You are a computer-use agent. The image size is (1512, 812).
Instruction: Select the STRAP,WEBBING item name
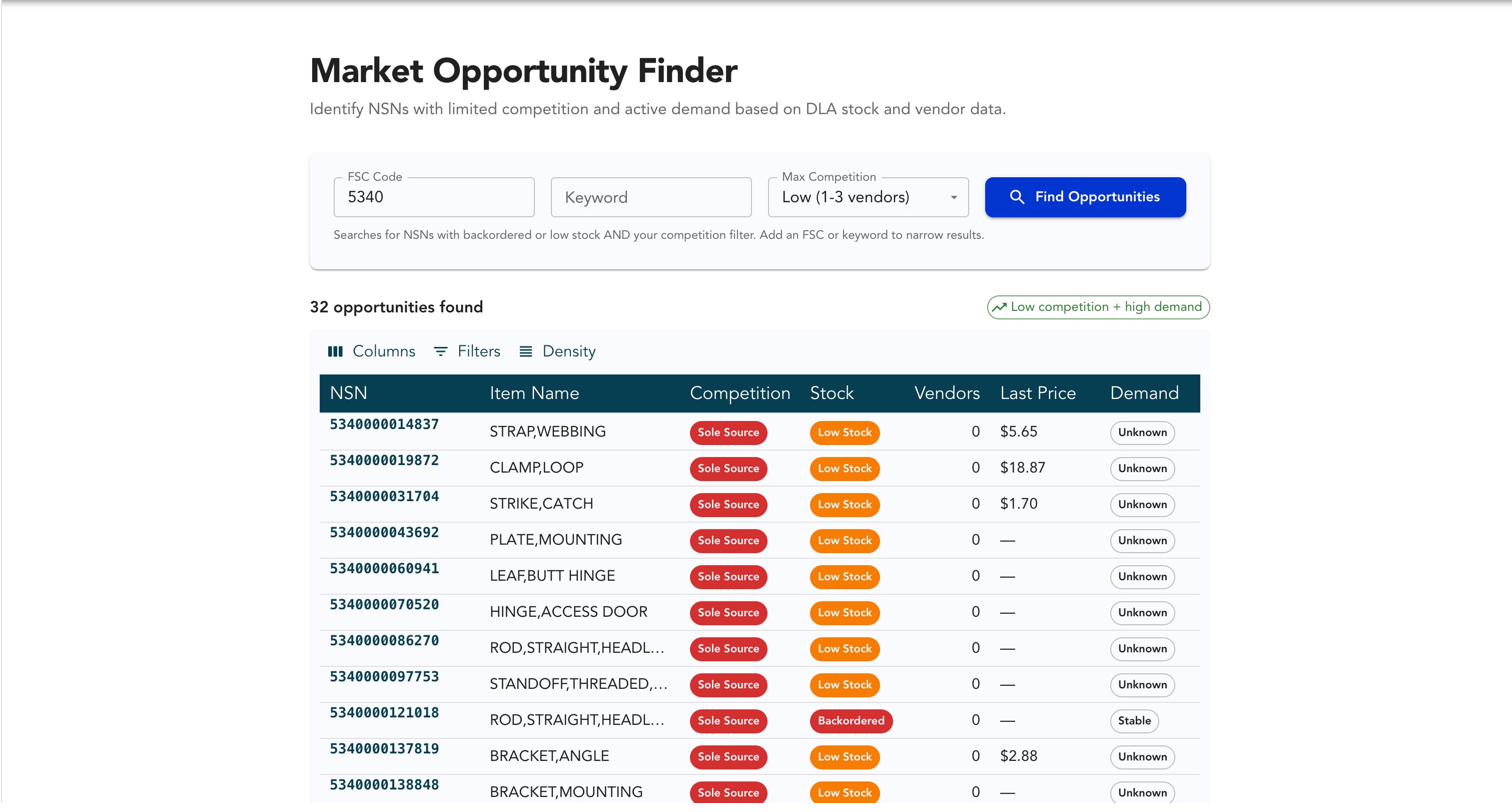coord(548,432)
